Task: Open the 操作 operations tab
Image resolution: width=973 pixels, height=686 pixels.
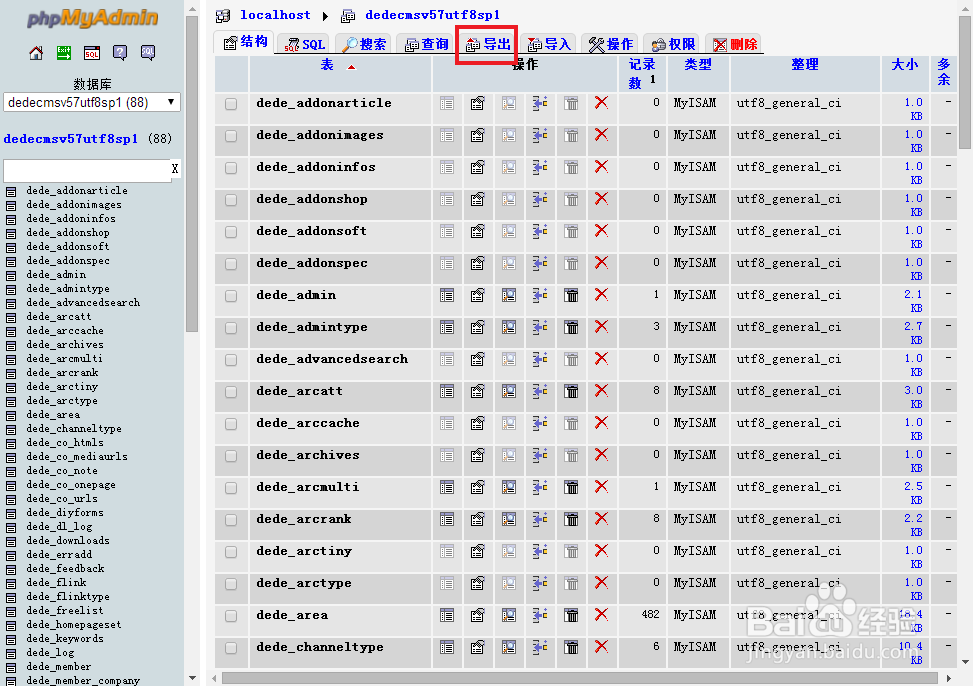Action: tap(610, 44)
